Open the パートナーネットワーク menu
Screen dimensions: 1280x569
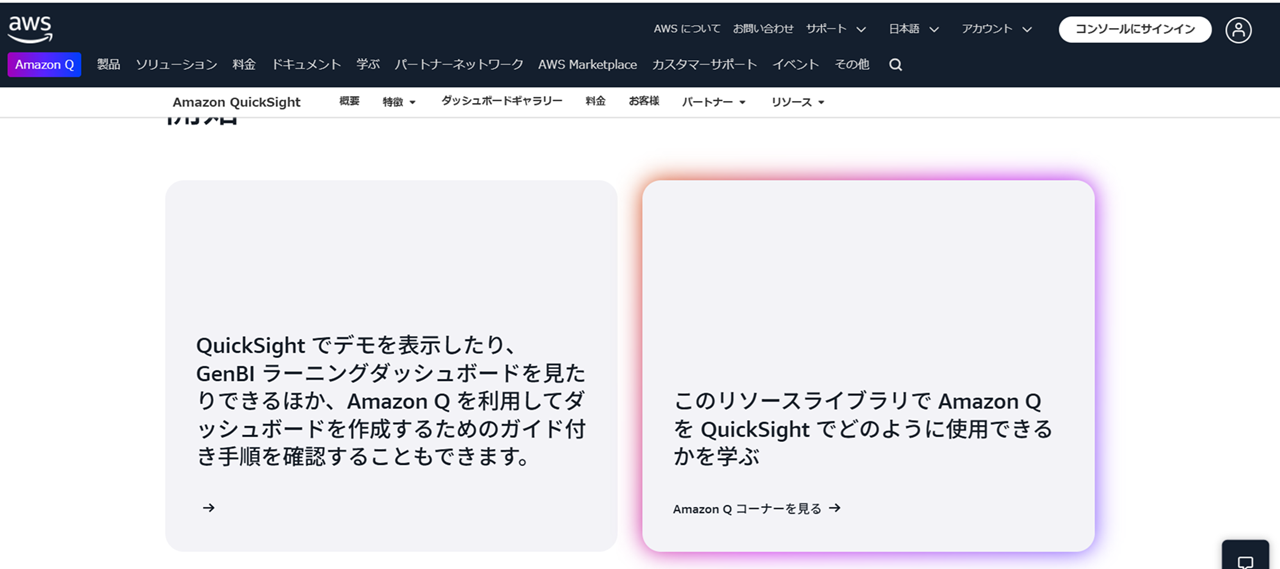(x=459, y=64)
